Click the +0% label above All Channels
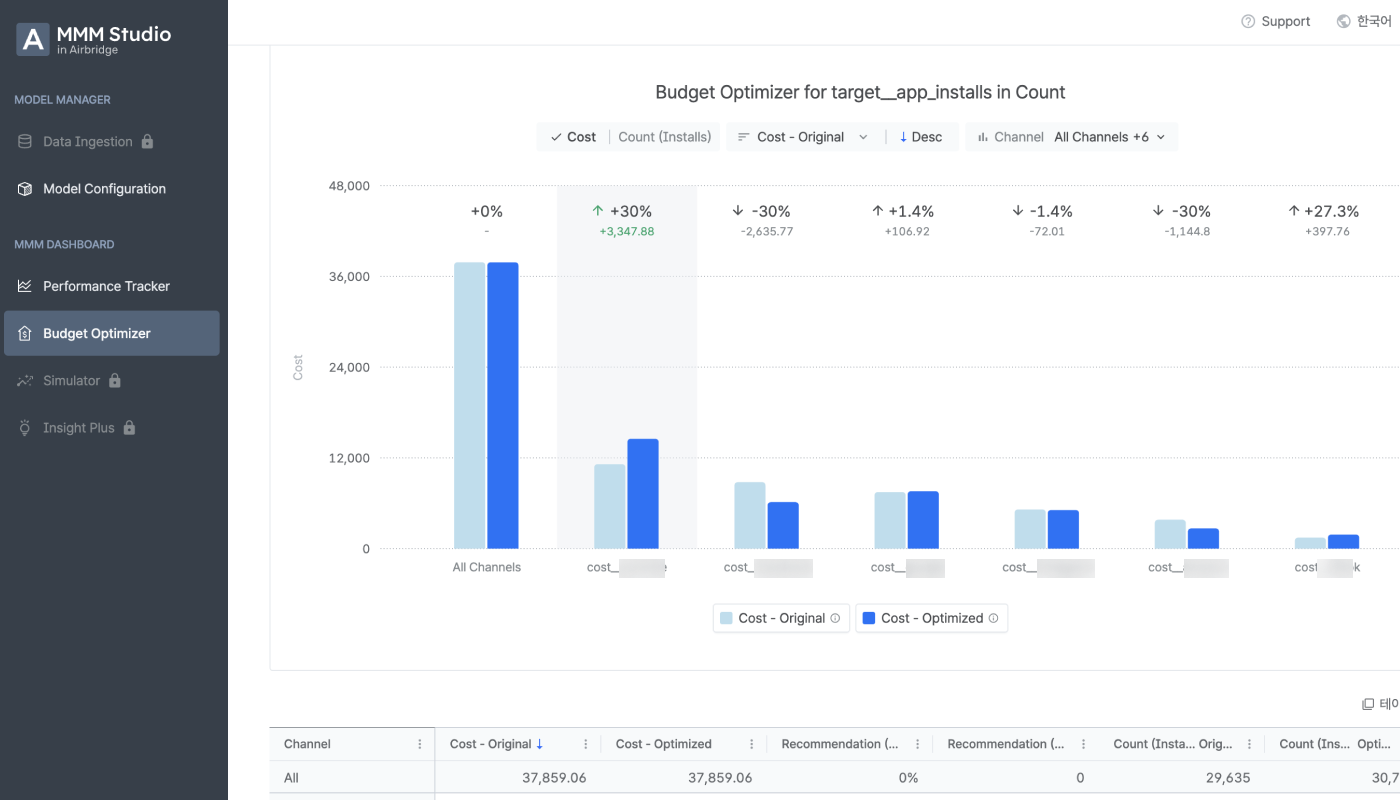Viewport: 1400px width, 800px height. (487, 211)
